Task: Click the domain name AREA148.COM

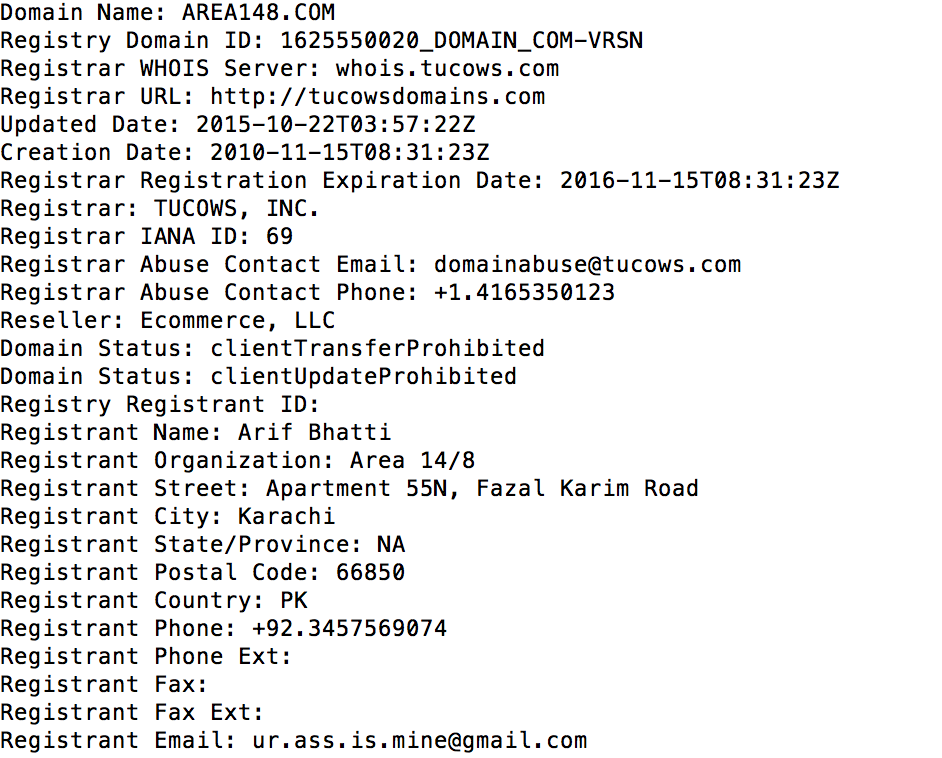Action: 259,12
